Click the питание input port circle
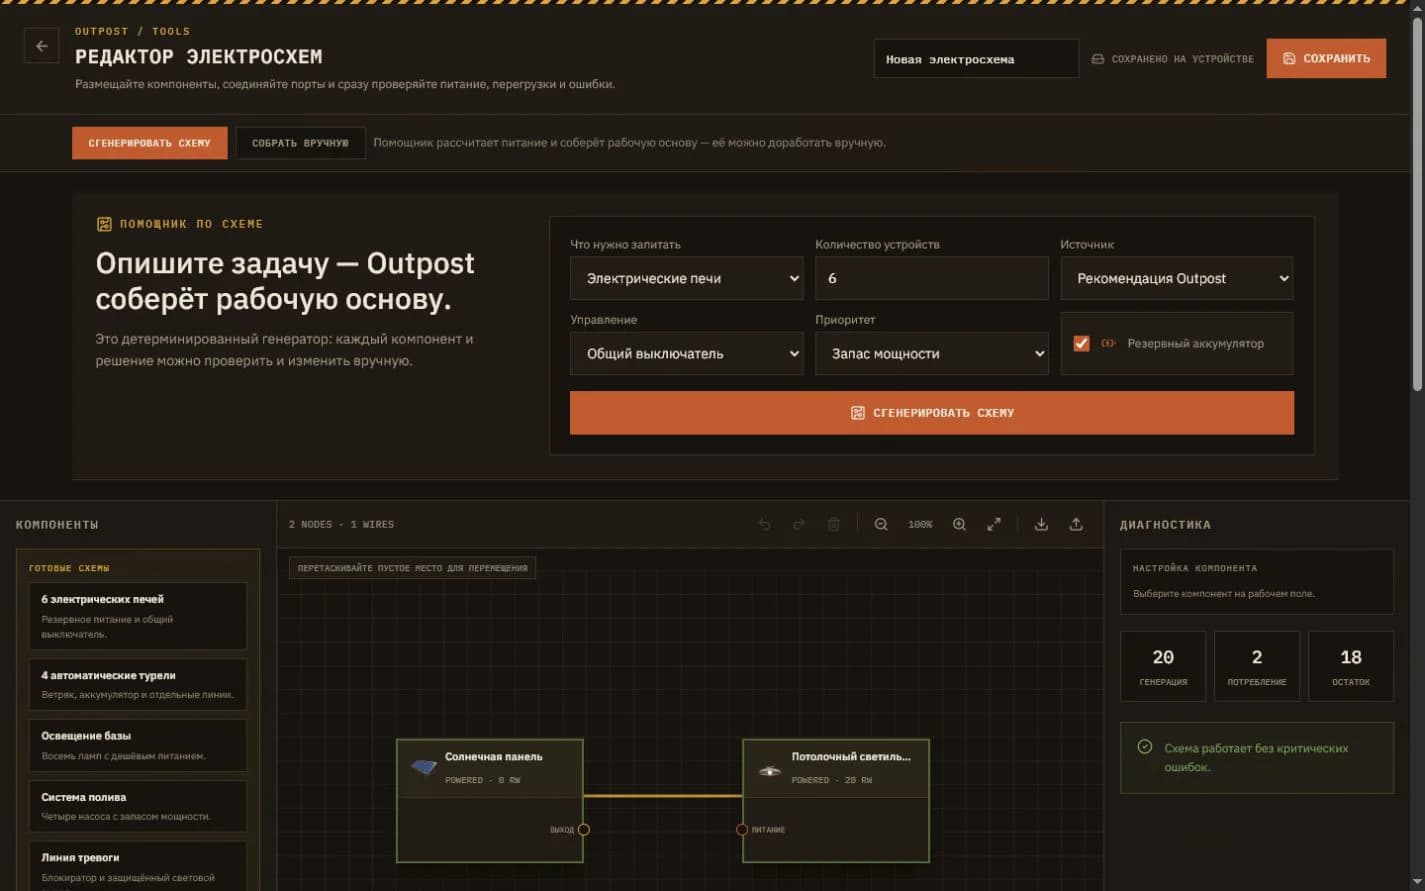The width and height of the screenshot is (1425, 891). 742,829
